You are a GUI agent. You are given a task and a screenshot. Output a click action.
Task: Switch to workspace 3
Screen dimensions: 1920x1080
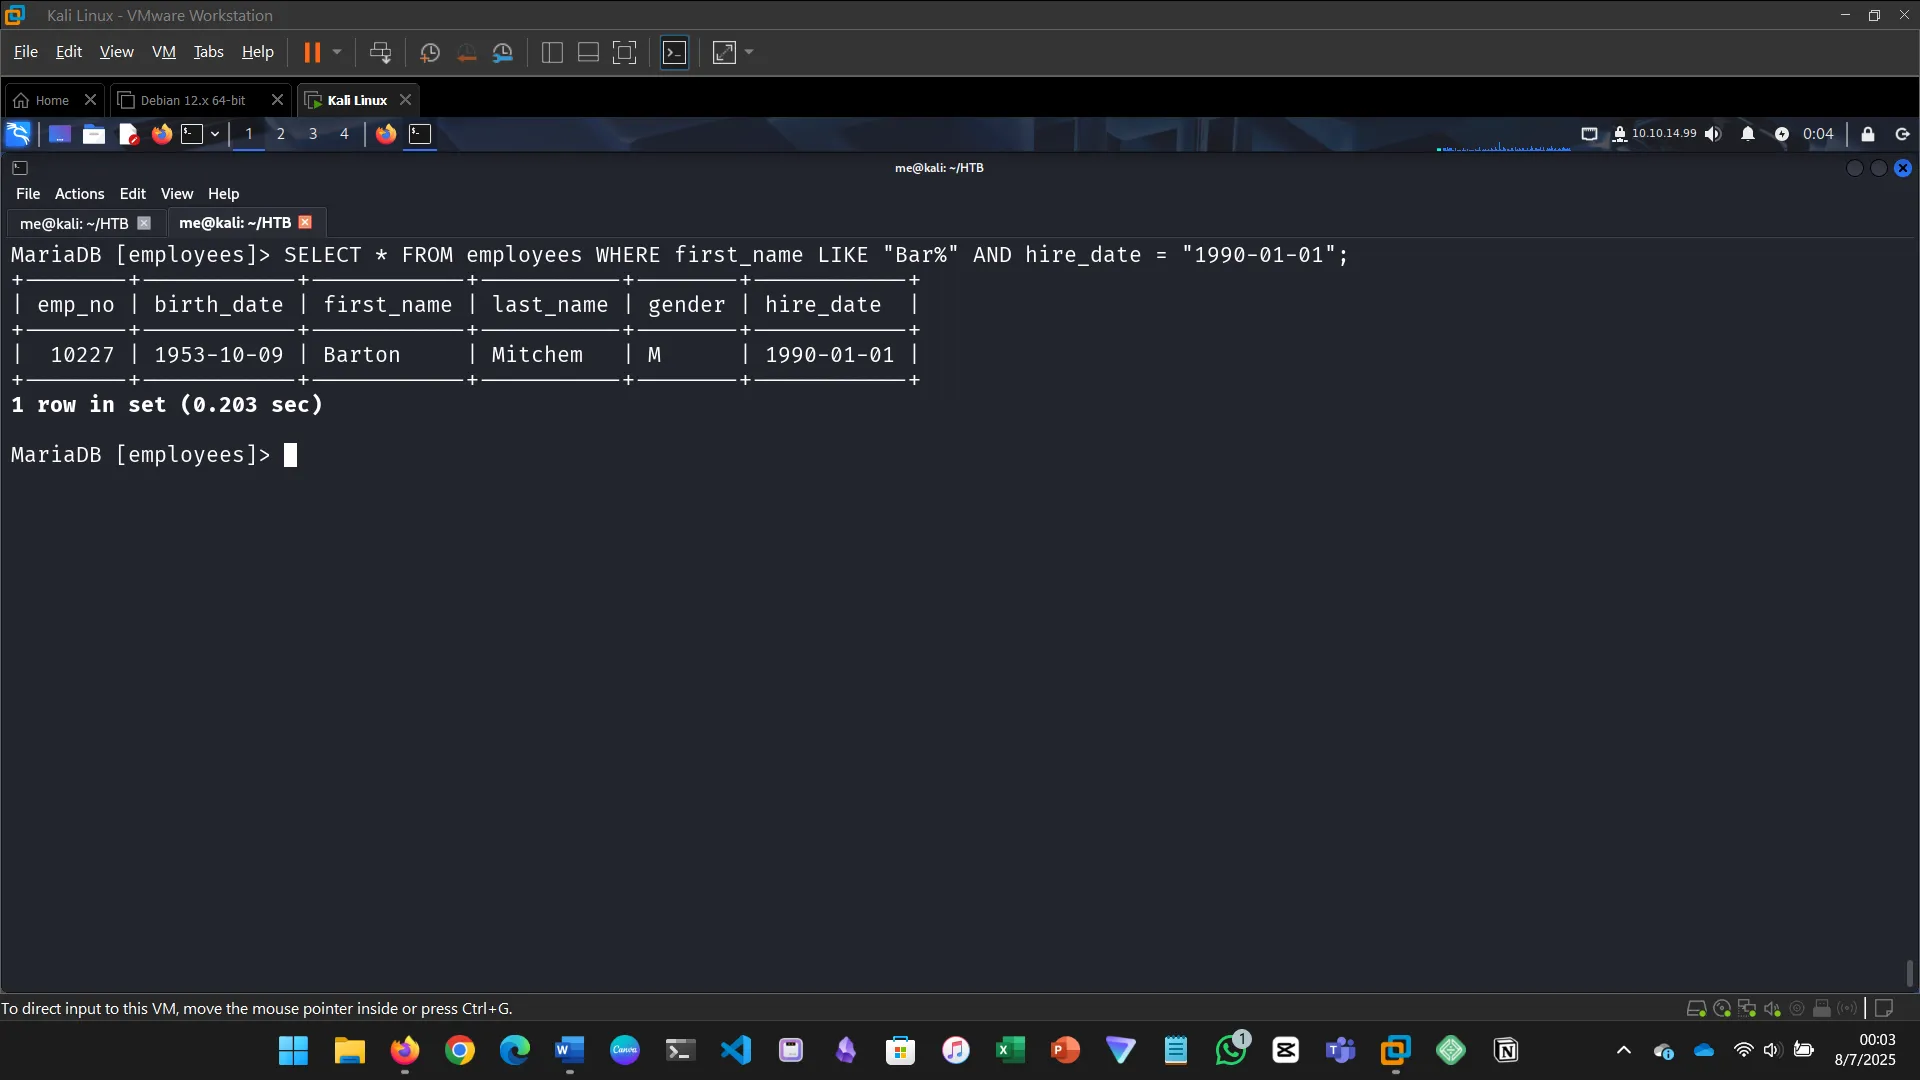(313, 134)
